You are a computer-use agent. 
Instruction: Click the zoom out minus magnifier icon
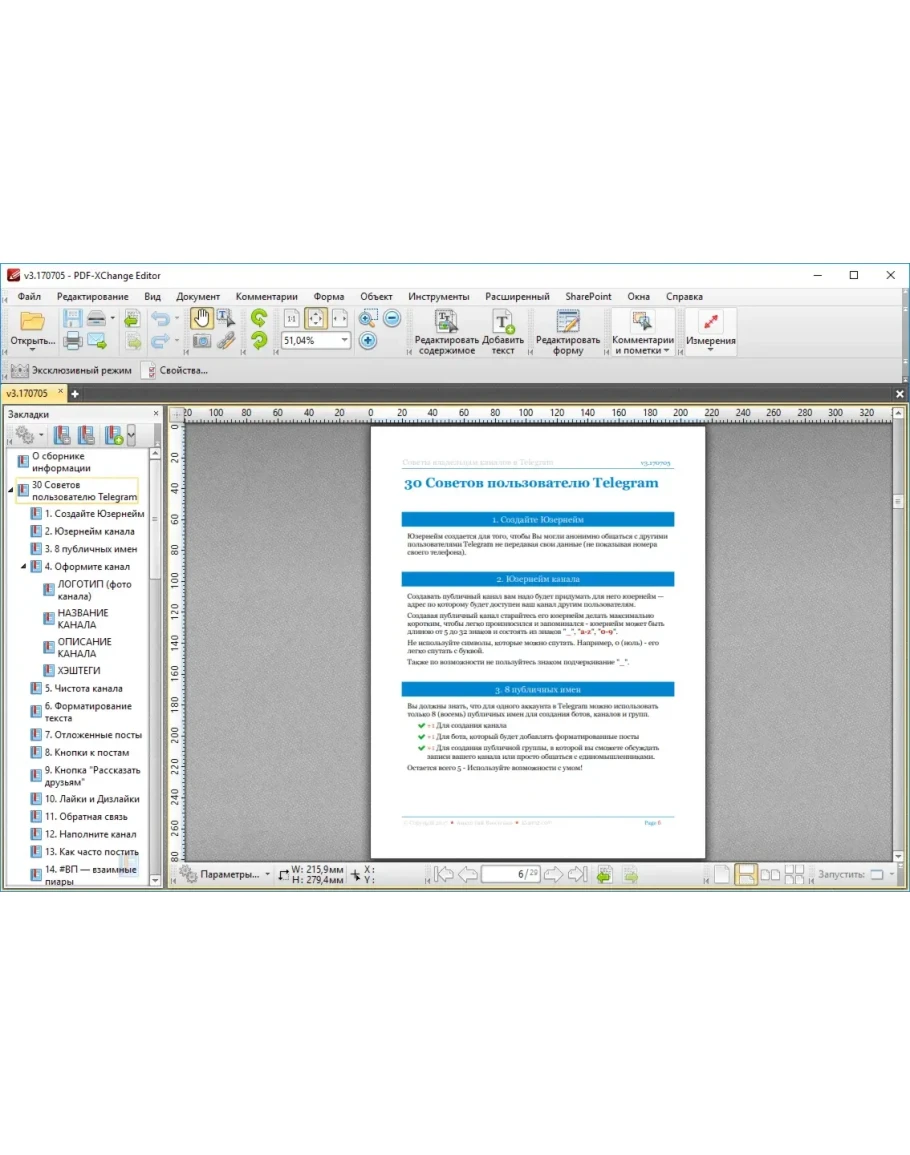392,319
